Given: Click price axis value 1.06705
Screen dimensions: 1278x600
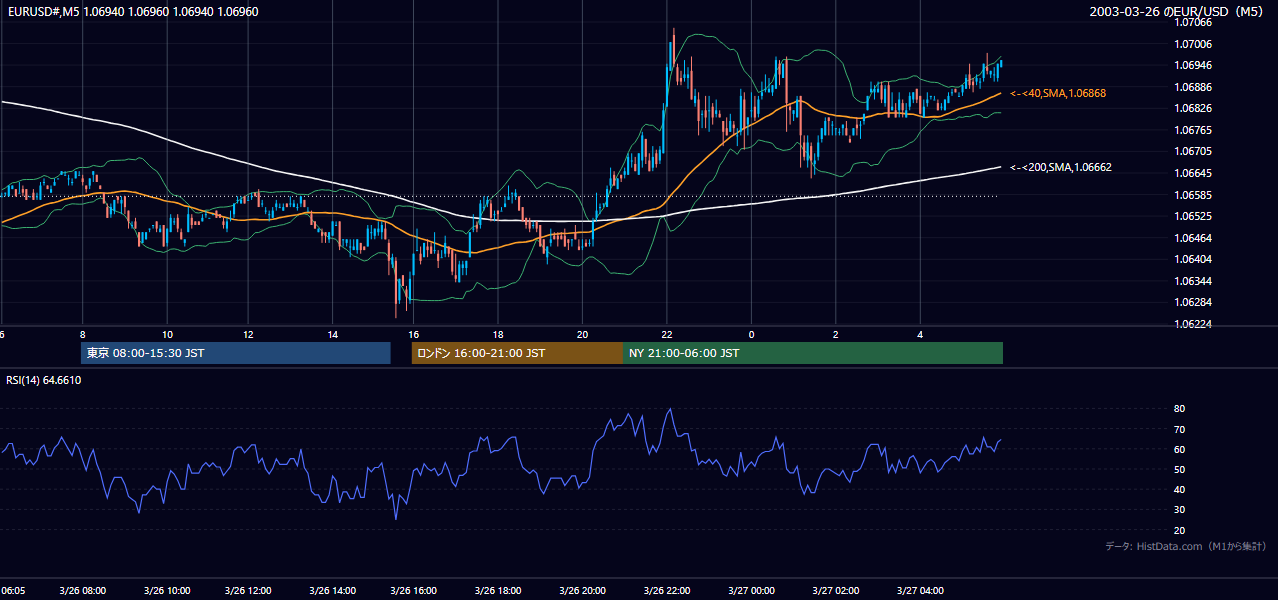Looking at the screenshot, I should (1192, 151).
